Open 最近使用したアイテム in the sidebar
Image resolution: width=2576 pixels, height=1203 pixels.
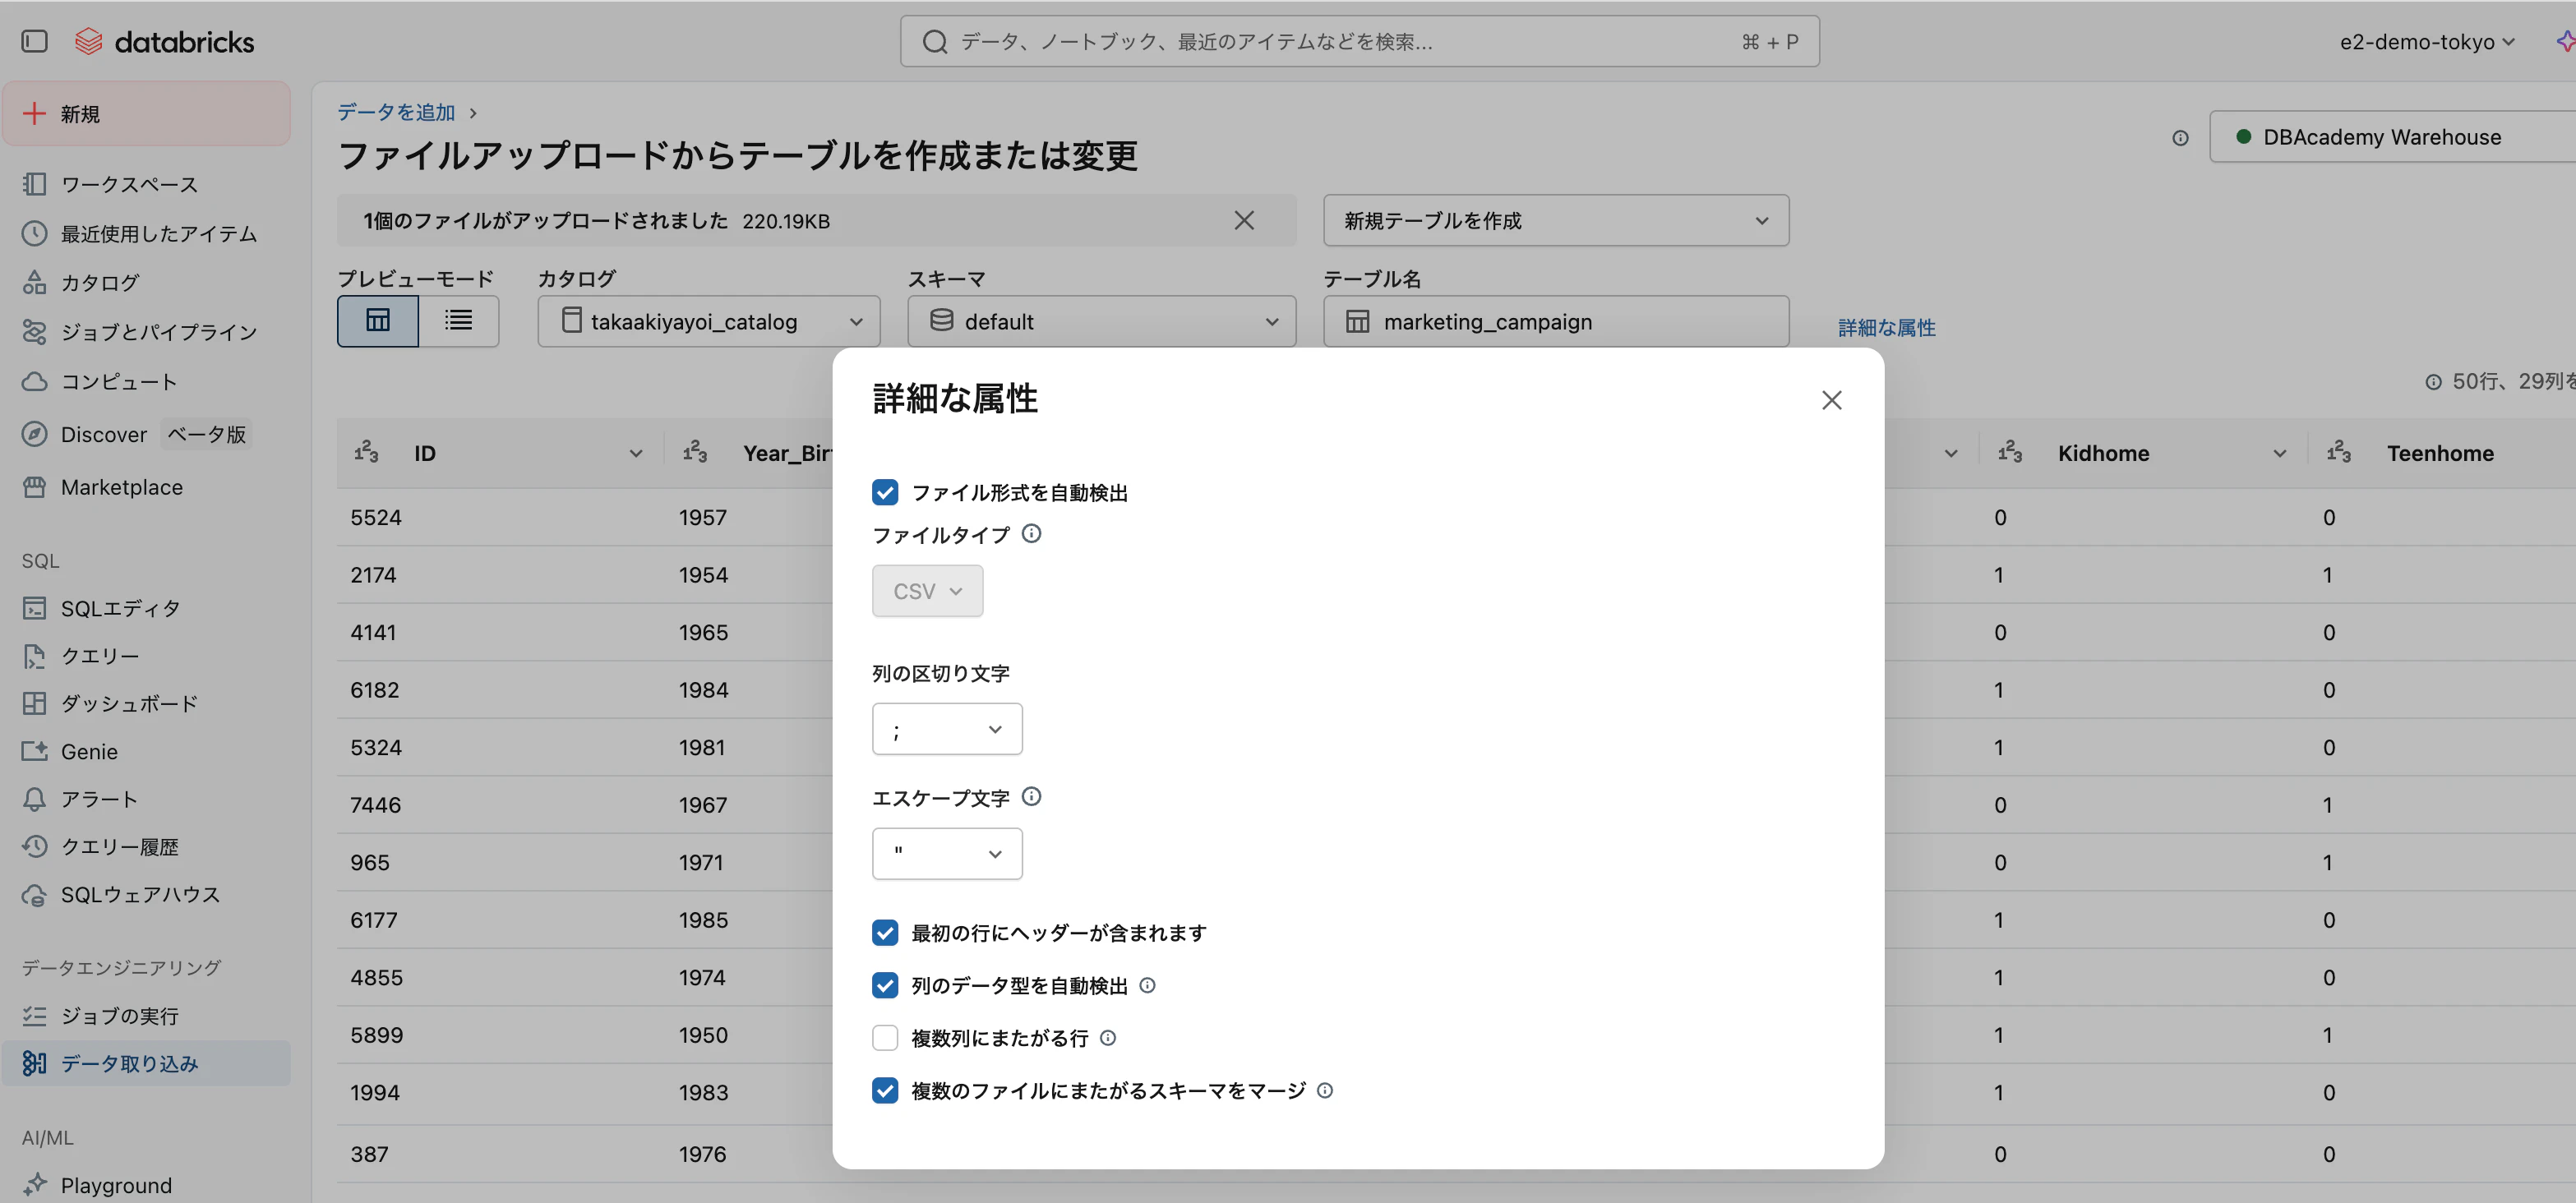146,233
